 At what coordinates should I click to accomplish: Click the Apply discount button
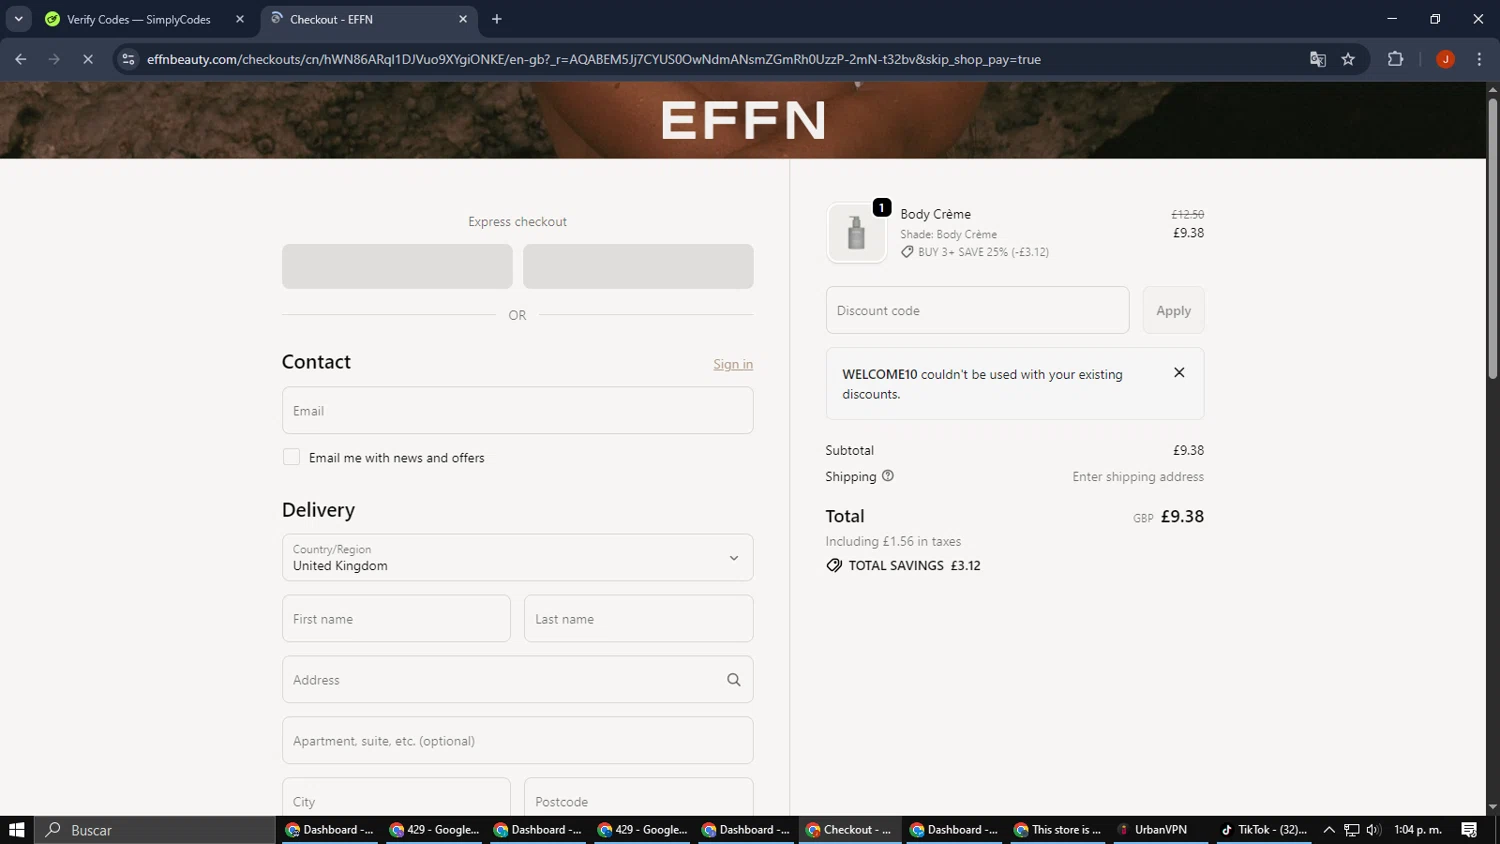click(x=1173, y=310)
